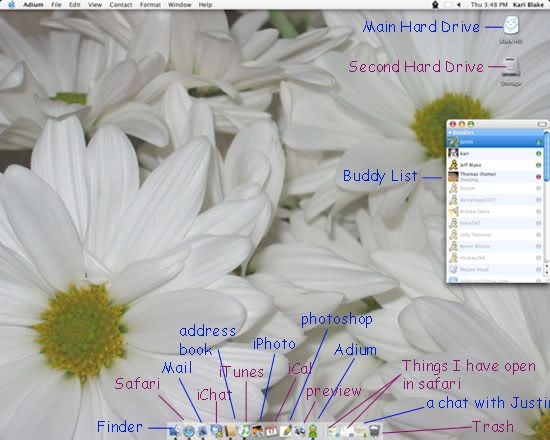The width and height of the screenshot is (550, 440).
Task: Open the Edit menu
Action: click(x=74, y=5)
